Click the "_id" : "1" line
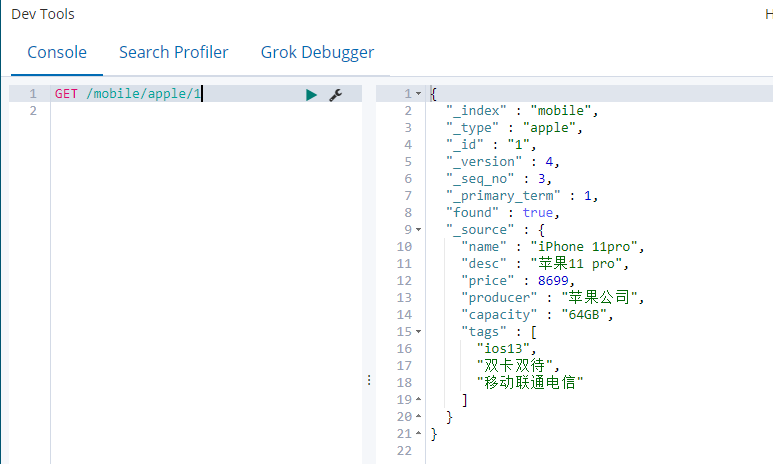Image resolution: width=773 pixels, height=464 pixels. (x=491, y=145)
